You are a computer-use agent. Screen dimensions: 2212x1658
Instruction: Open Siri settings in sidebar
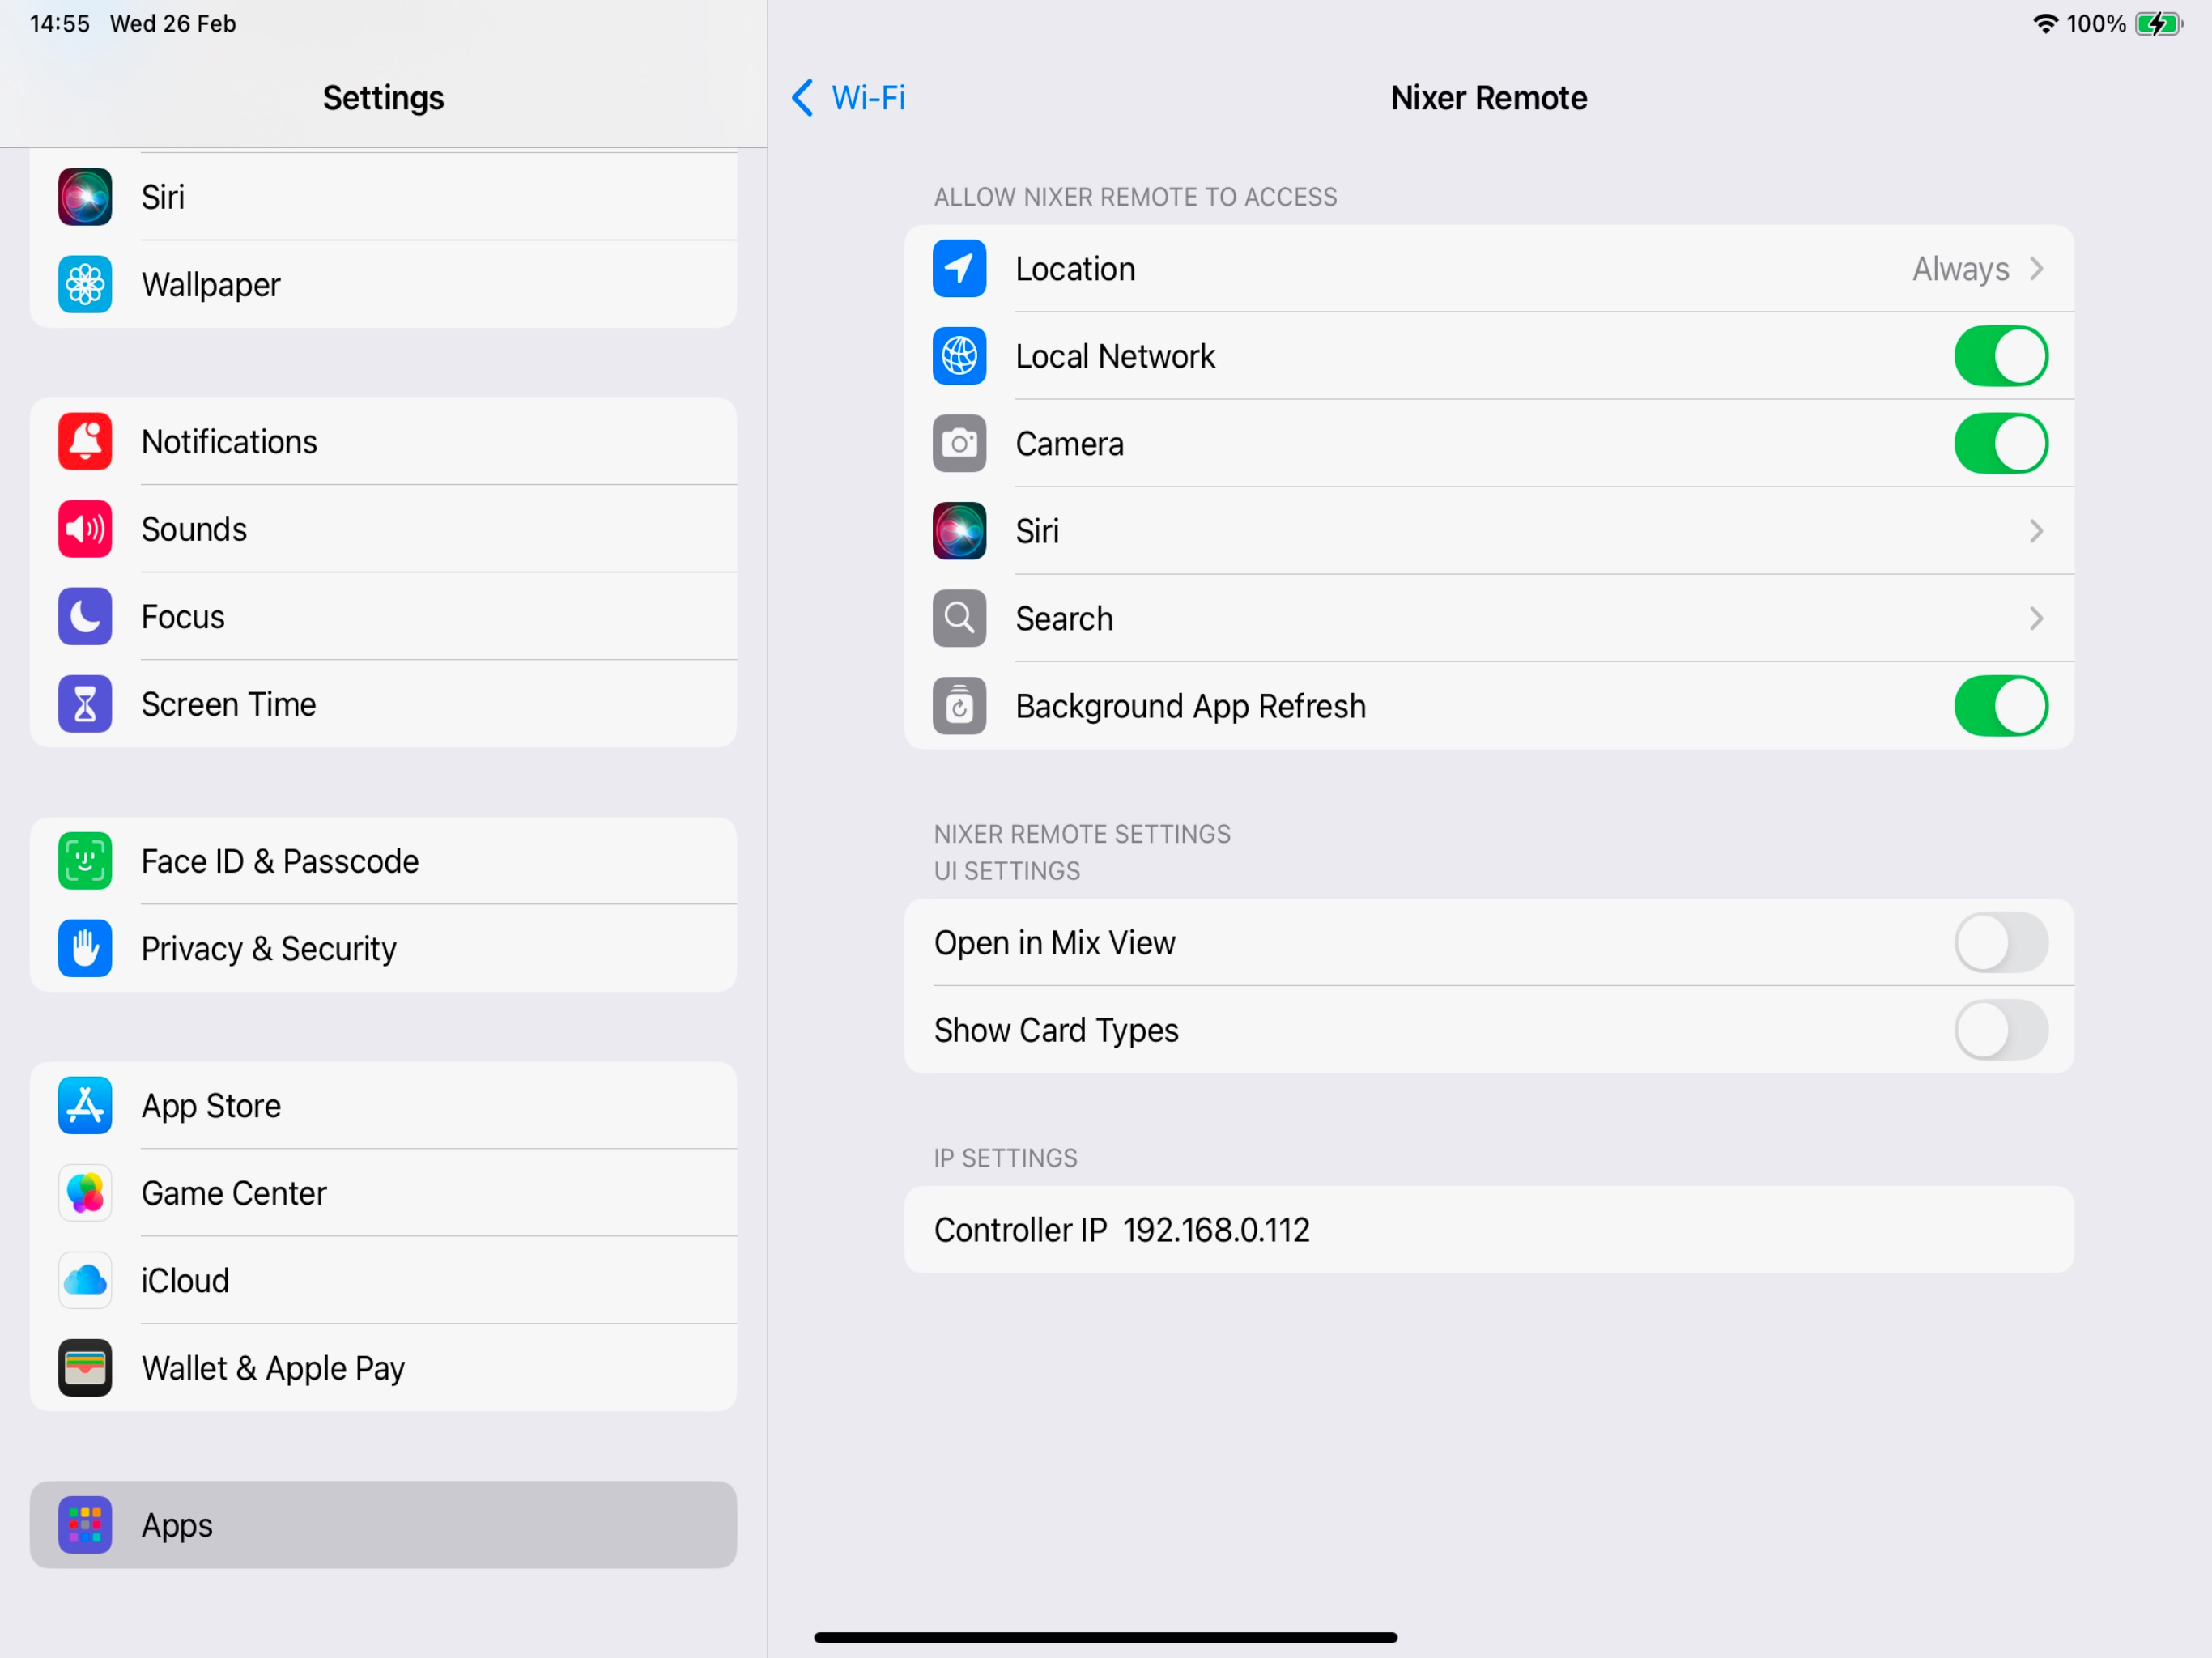pos(383,197)
